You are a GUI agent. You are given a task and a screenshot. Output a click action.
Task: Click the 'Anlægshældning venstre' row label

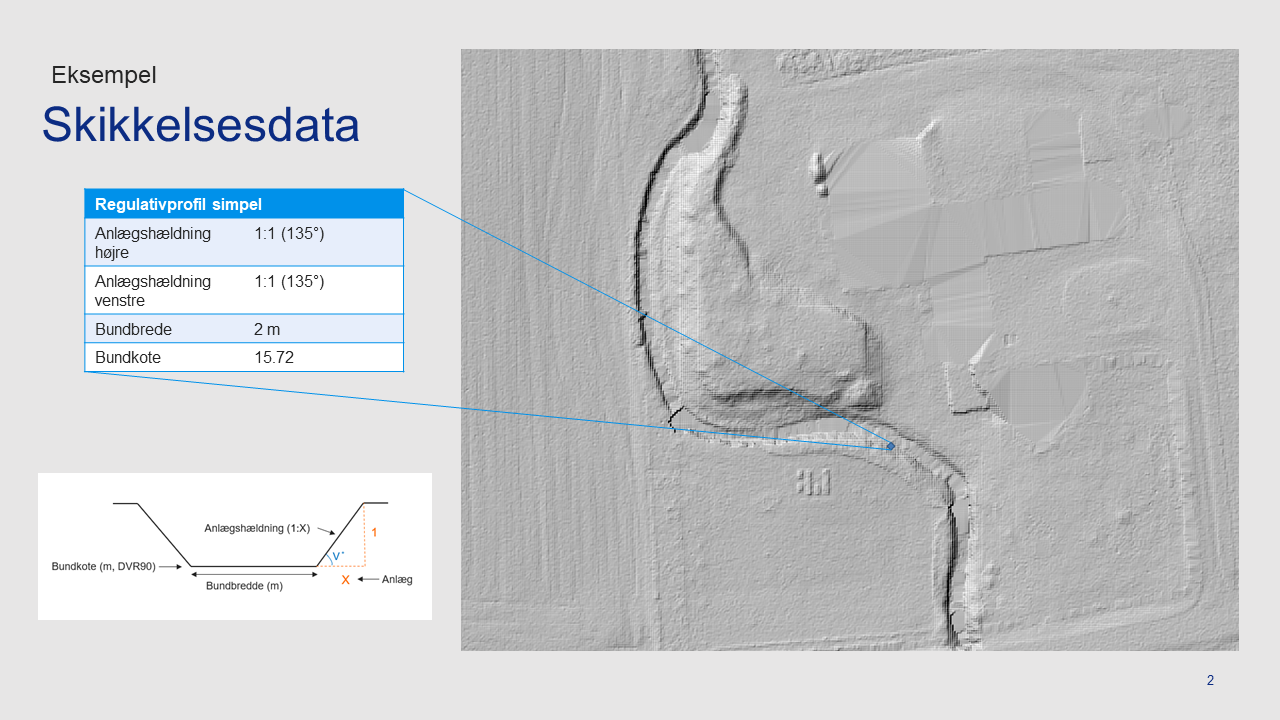point(153,291)
